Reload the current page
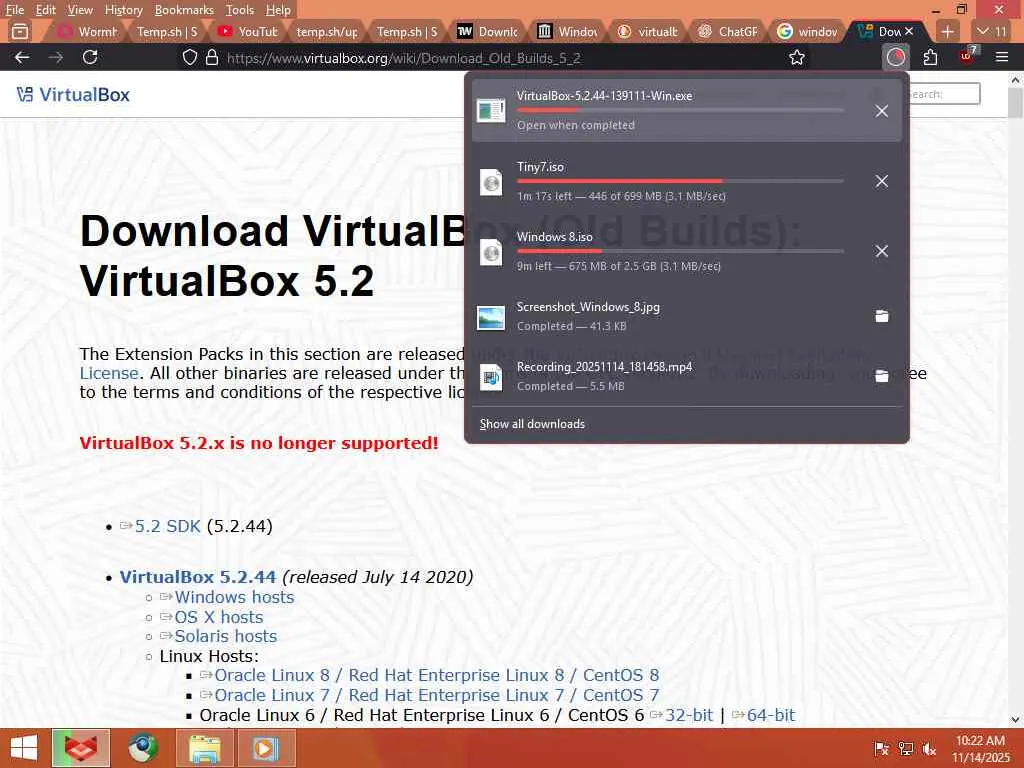This screenshot has width=1024, height=768. tap(90, 57)
